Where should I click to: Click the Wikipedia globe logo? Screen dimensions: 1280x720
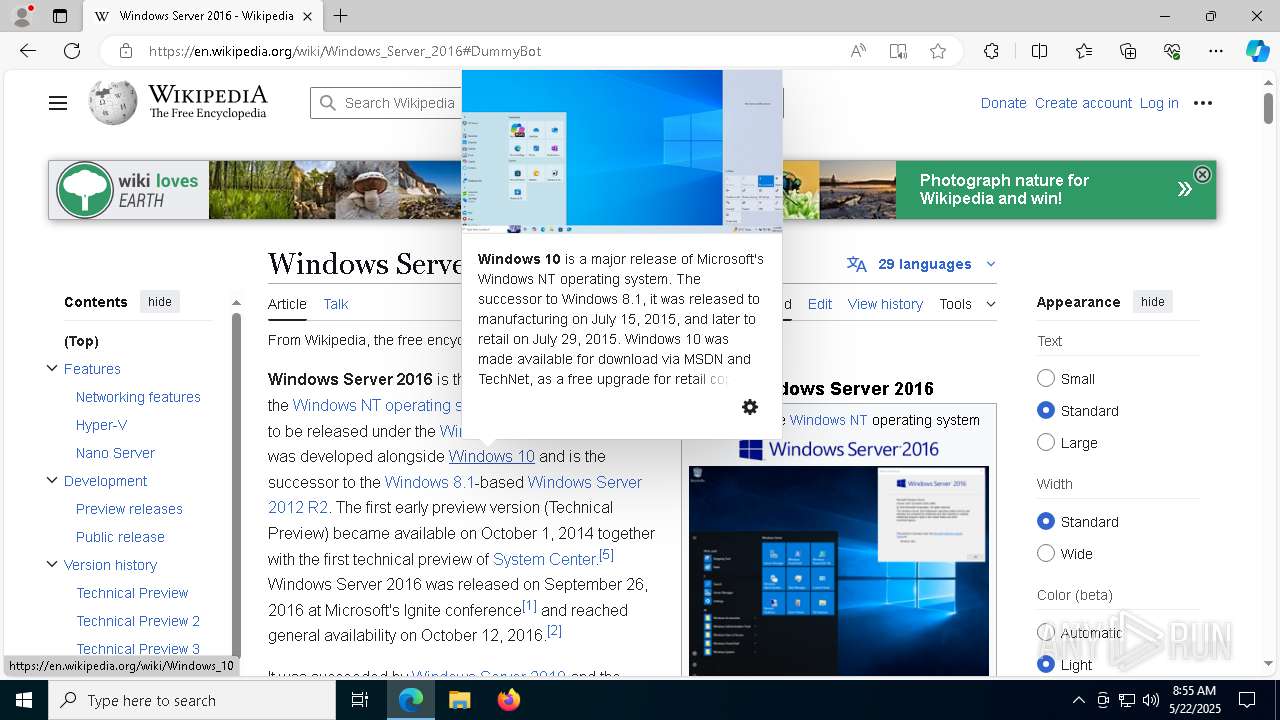[x=112, y=102]
